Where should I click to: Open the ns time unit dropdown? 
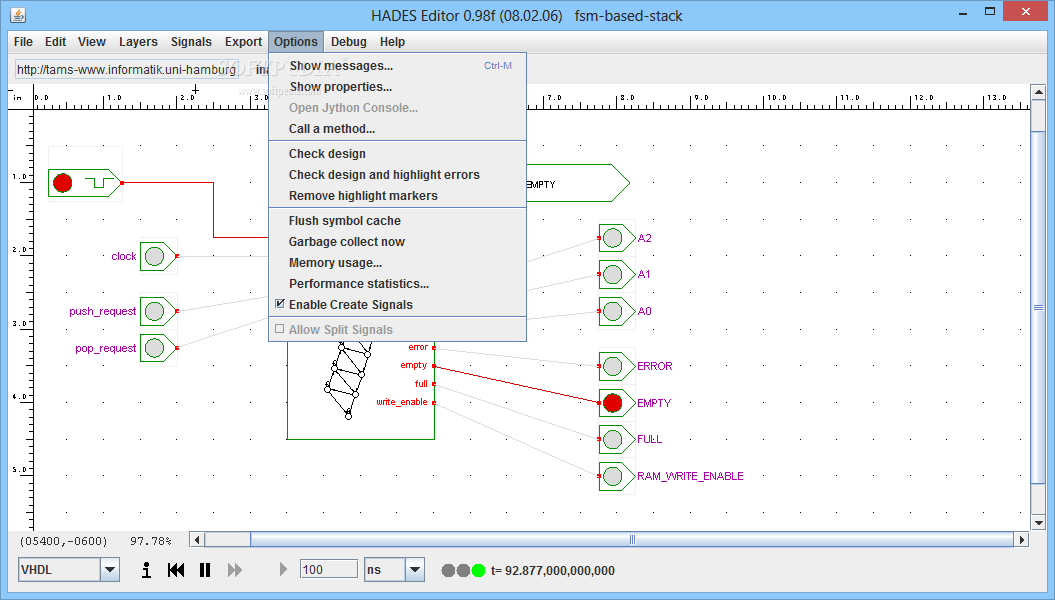pos(415,570)
